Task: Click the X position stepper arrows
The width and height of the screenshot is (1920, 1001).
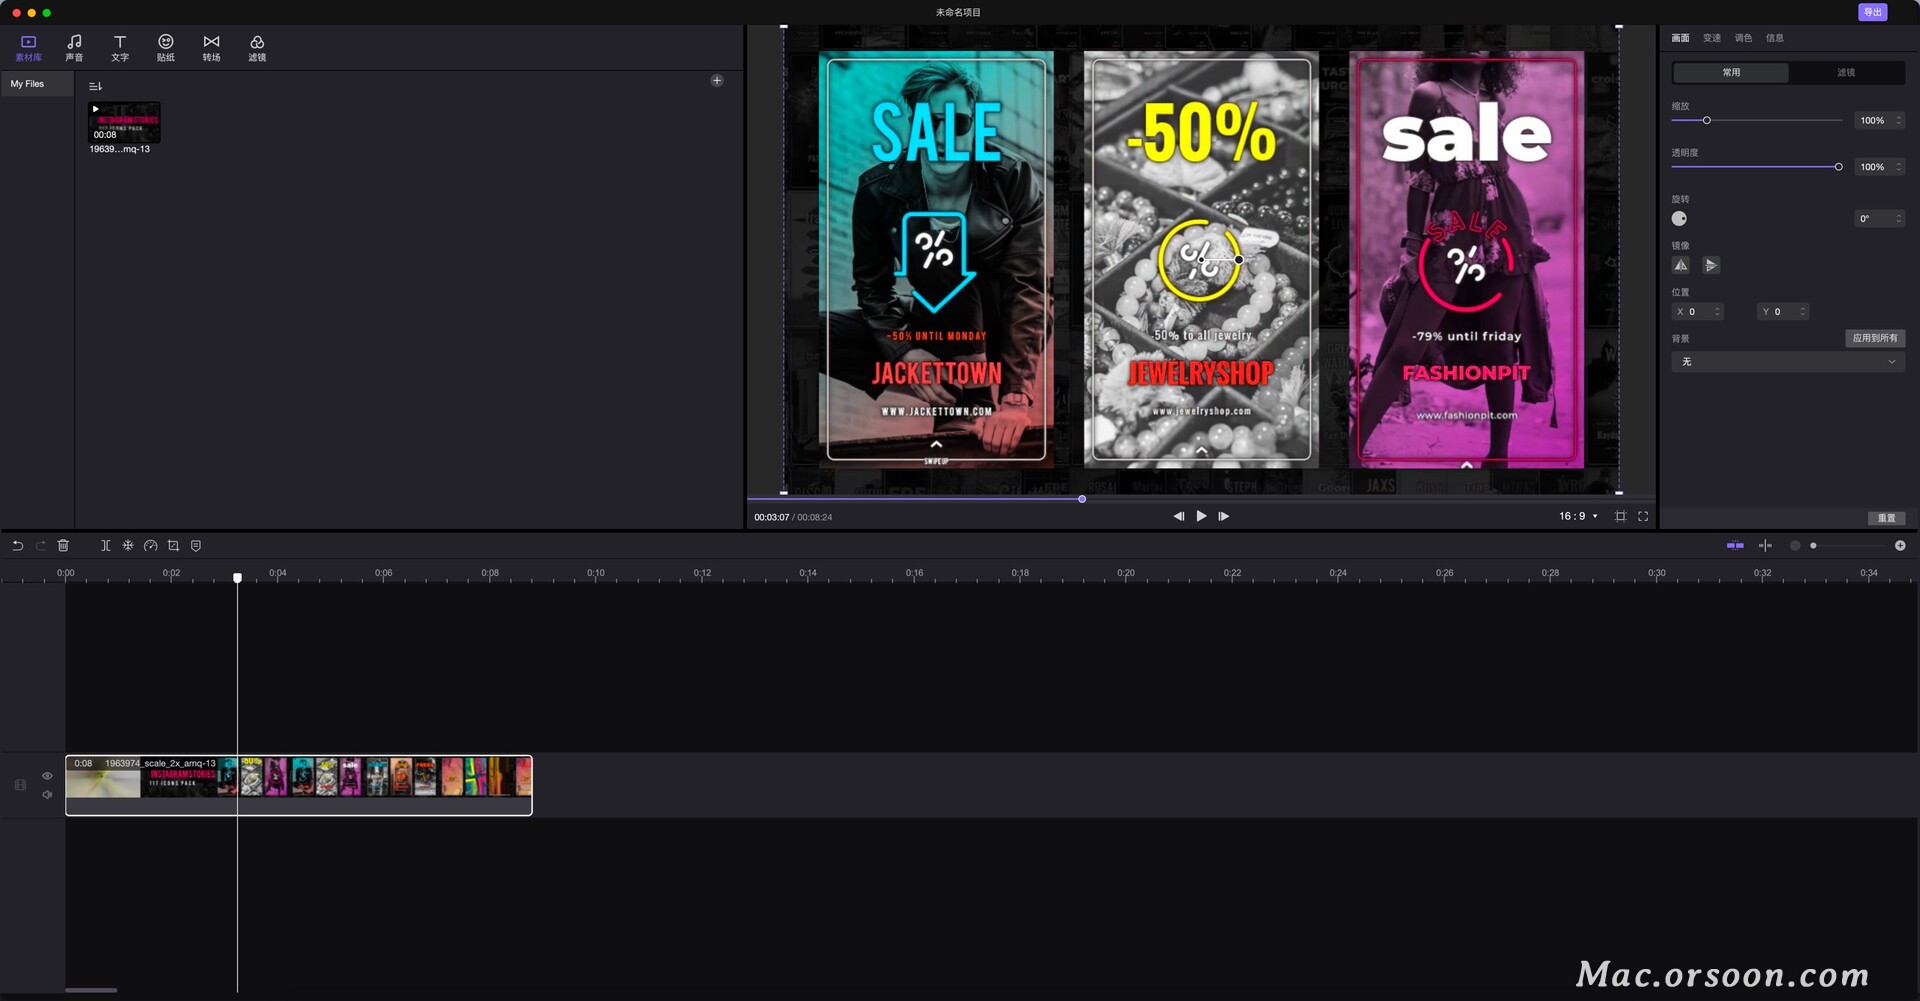Action: [x=1717, y=312]
